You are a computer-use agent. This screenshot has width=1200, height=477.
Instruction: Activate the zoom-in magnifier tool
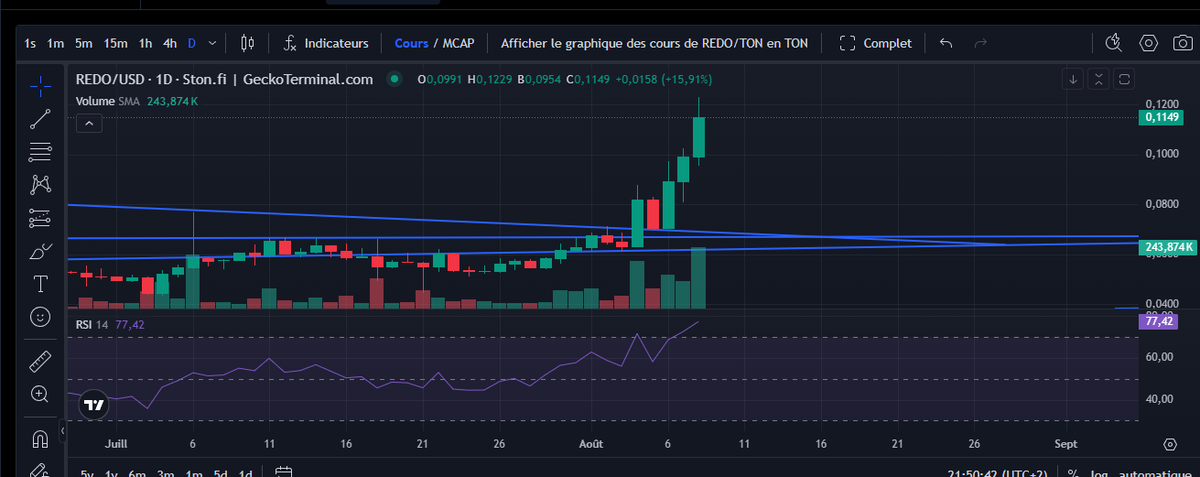pos(40,394)
